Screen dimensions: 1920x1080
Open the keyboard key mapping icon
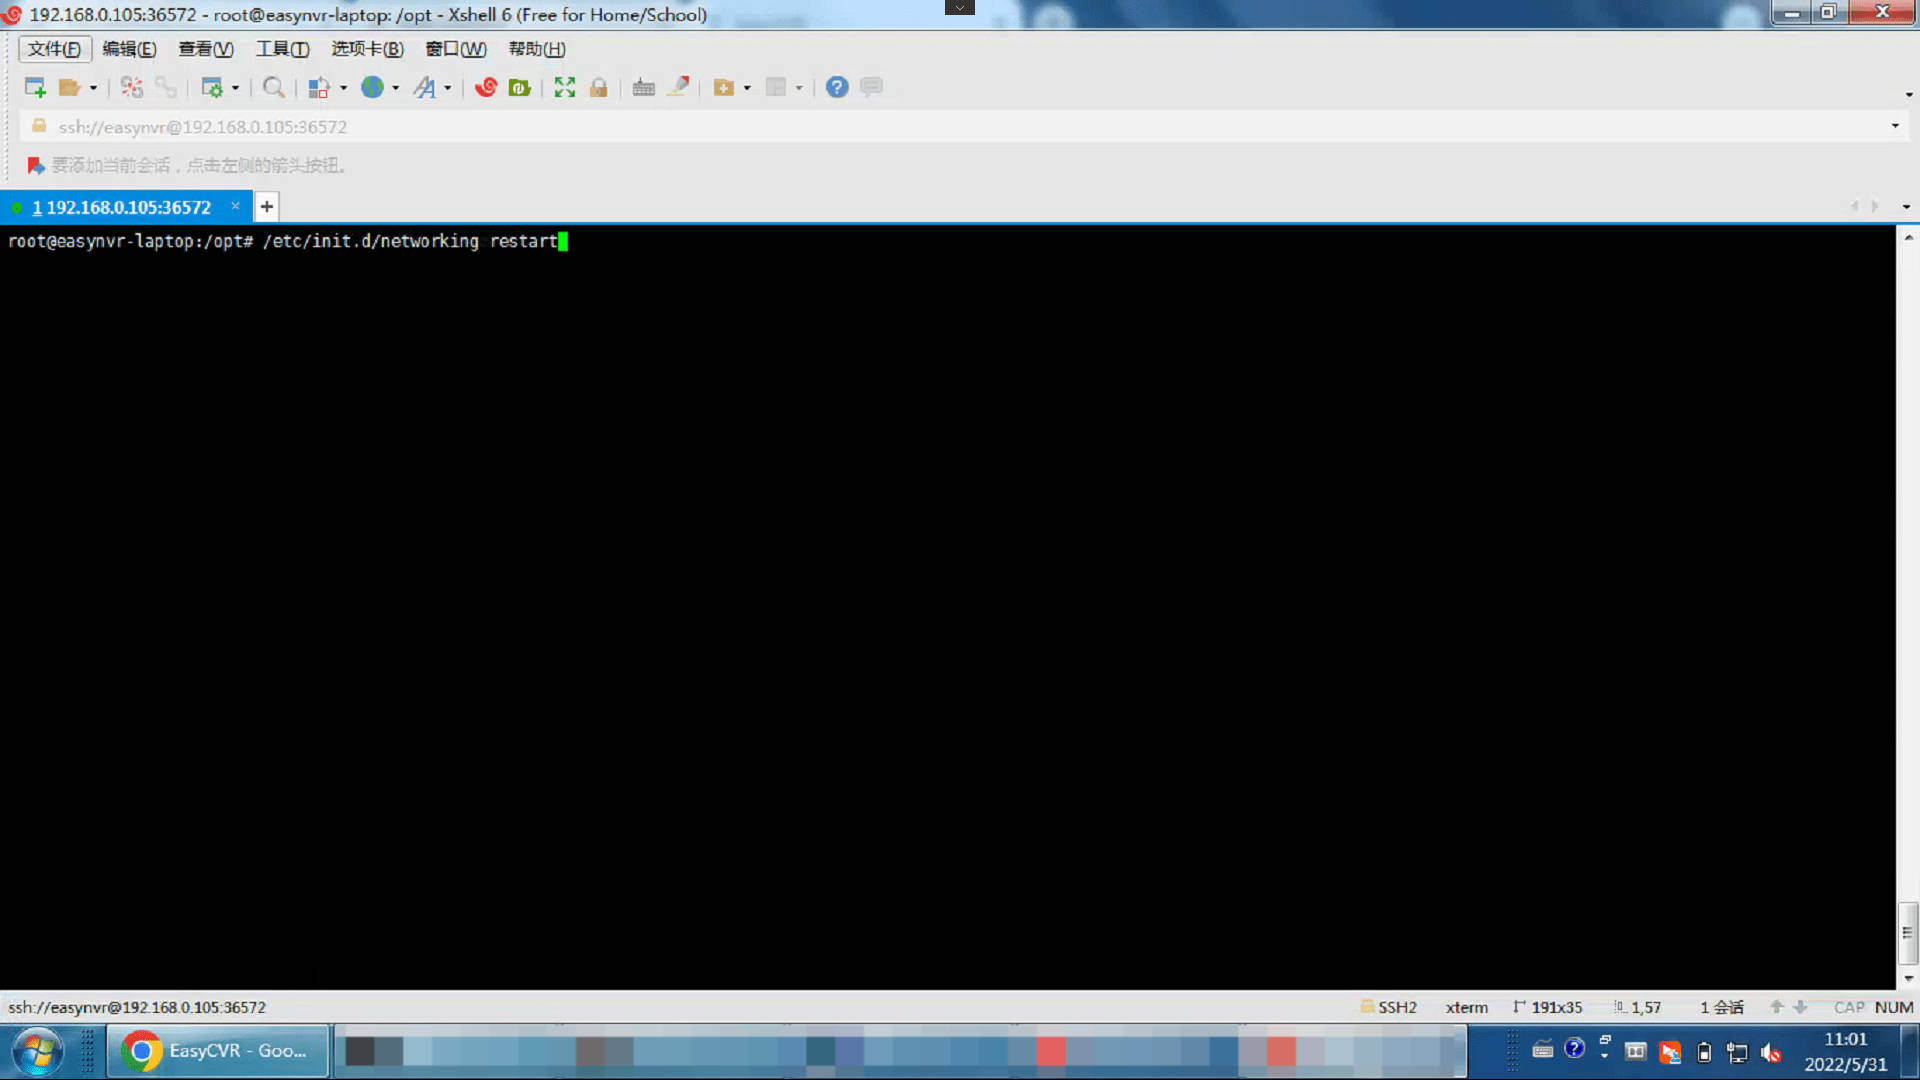643,88
